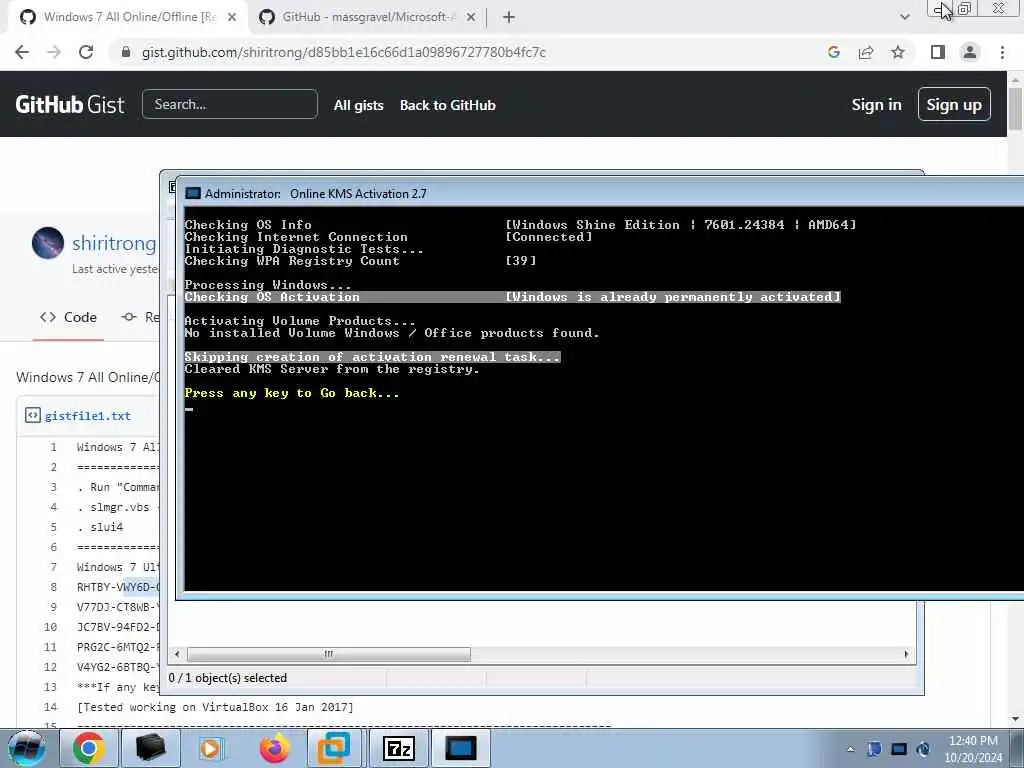Click line number 14 in the gist
Viewport: 1024px width, 768px height.
pyautogui.click(x=50, y=707)
